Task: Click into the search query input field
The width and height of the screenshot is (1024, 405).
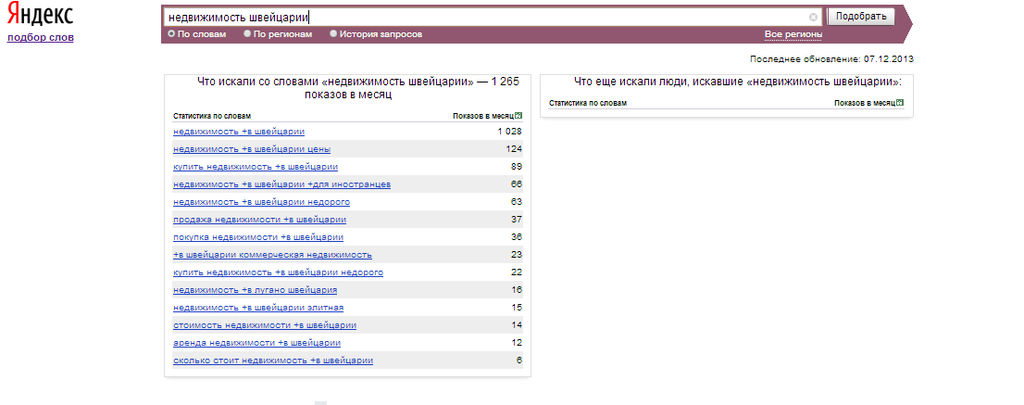Action: click(x=480, y=17)
